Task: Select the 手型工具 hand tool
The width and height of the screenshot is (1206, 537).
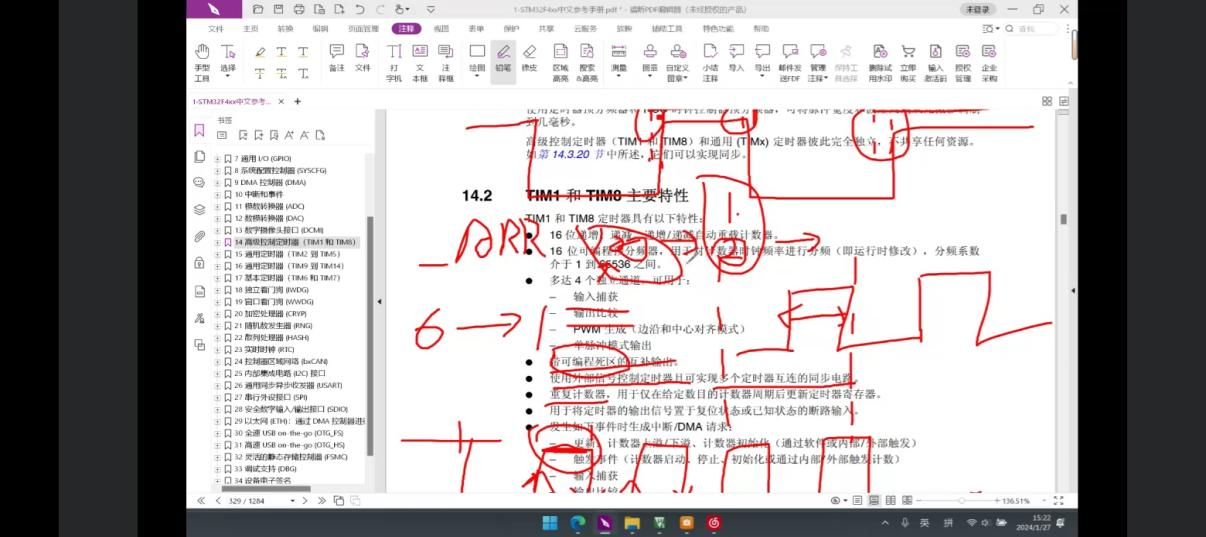Action: [202, 62]
